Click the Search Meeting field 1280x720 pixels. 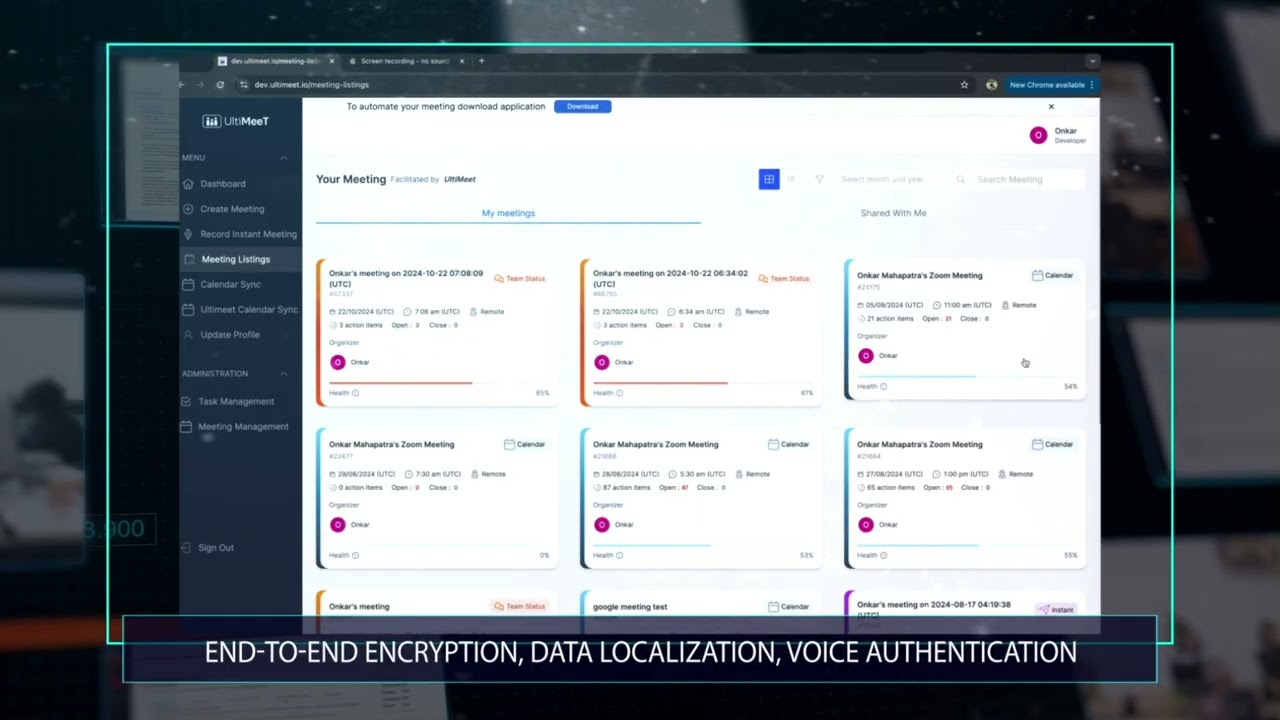1020,180
